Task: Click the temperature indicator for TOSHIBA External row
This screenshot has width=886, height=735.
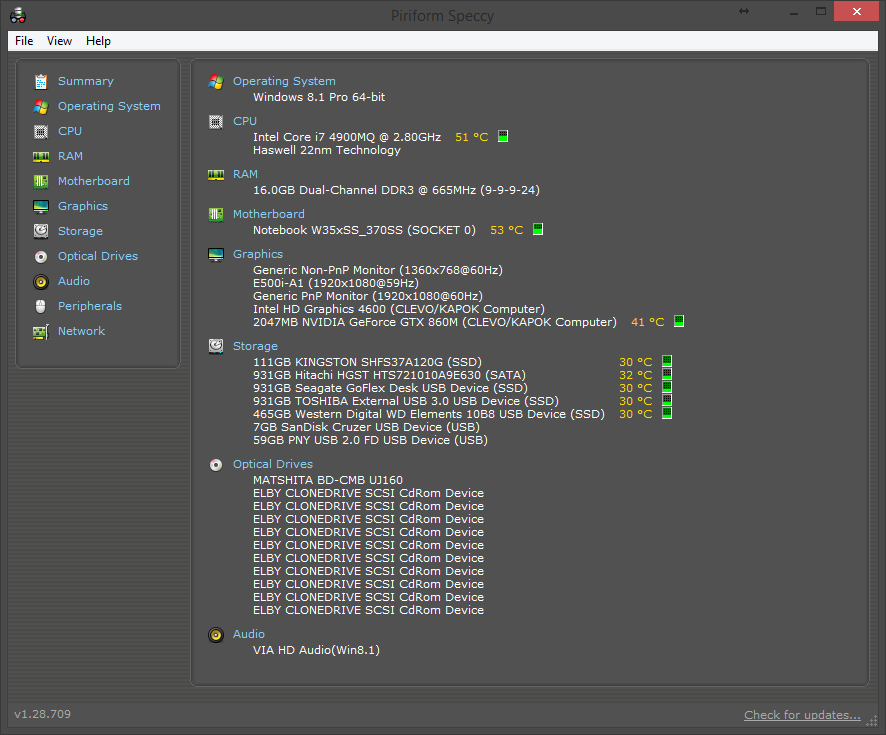Action: [x=667, y=400]
